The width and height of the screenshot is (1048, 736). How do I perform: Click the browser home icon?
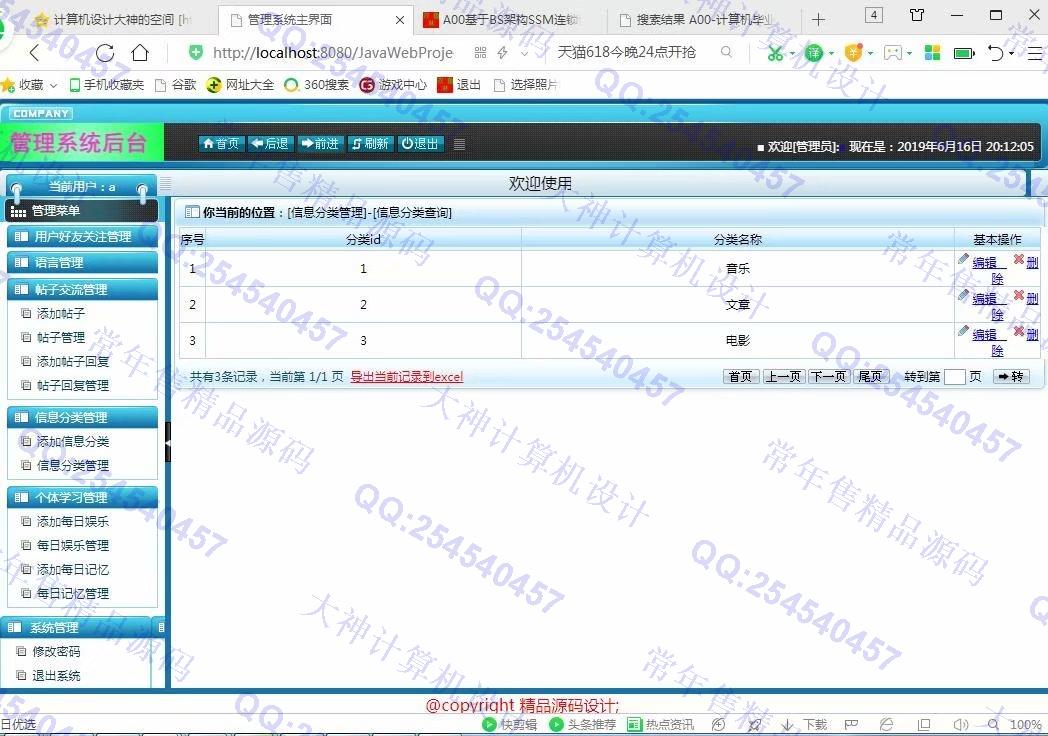point(140,53)
